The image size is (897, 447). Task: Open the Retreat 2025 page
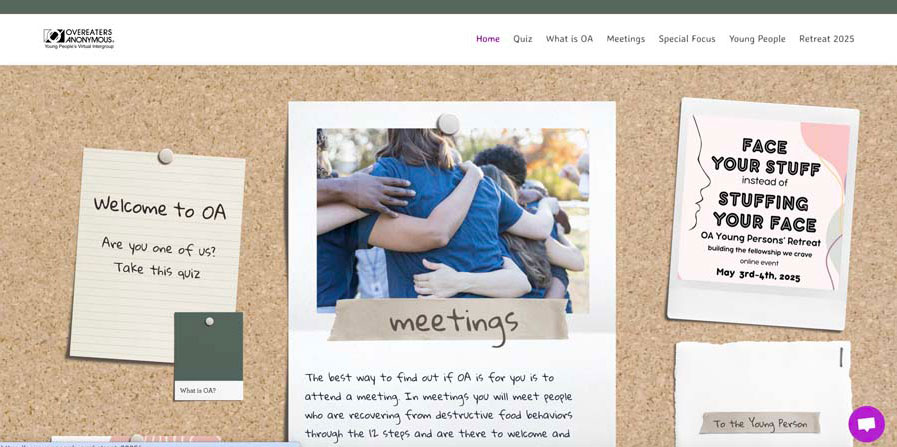click(x=827, y=39)
